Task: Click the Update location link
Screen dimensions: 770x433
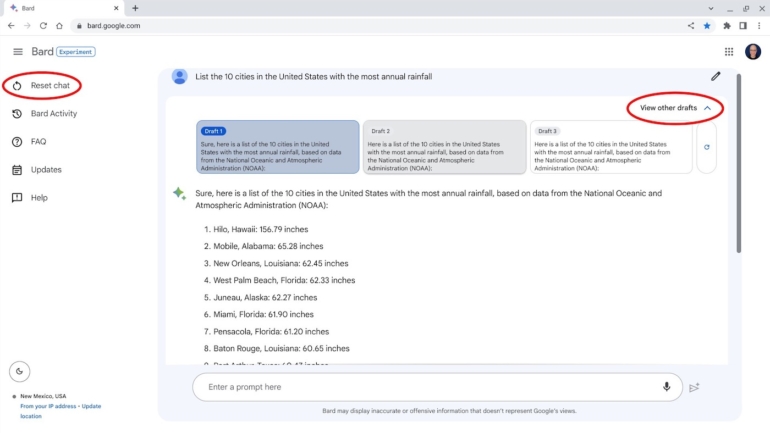Action: (x=90, y=406)
